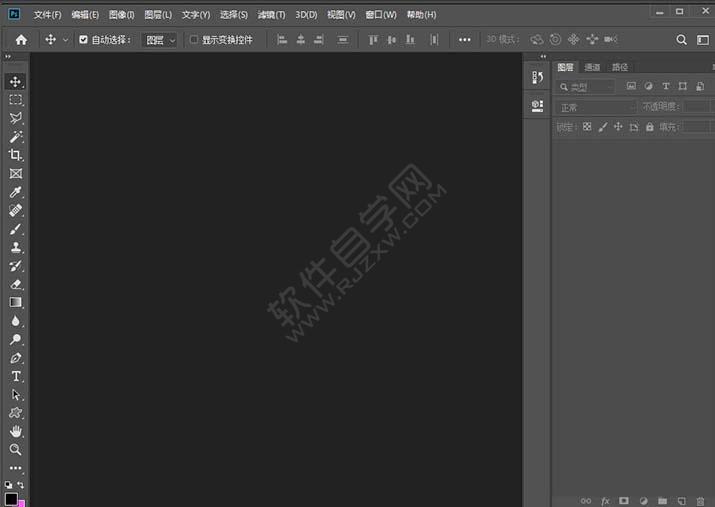The width and height of the screenshot is (715, 507).
Task: Toggle Lock transparent pixels
Action: (587, 127)
